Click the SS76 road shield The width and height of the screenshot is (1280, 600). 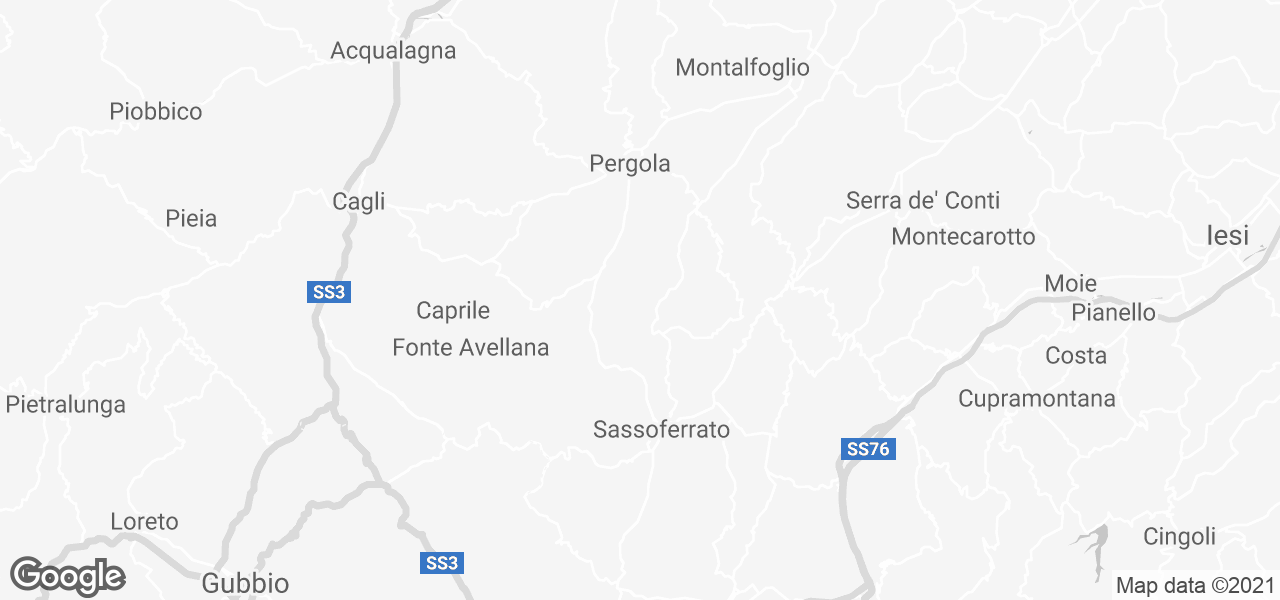(x=867, y=449)
